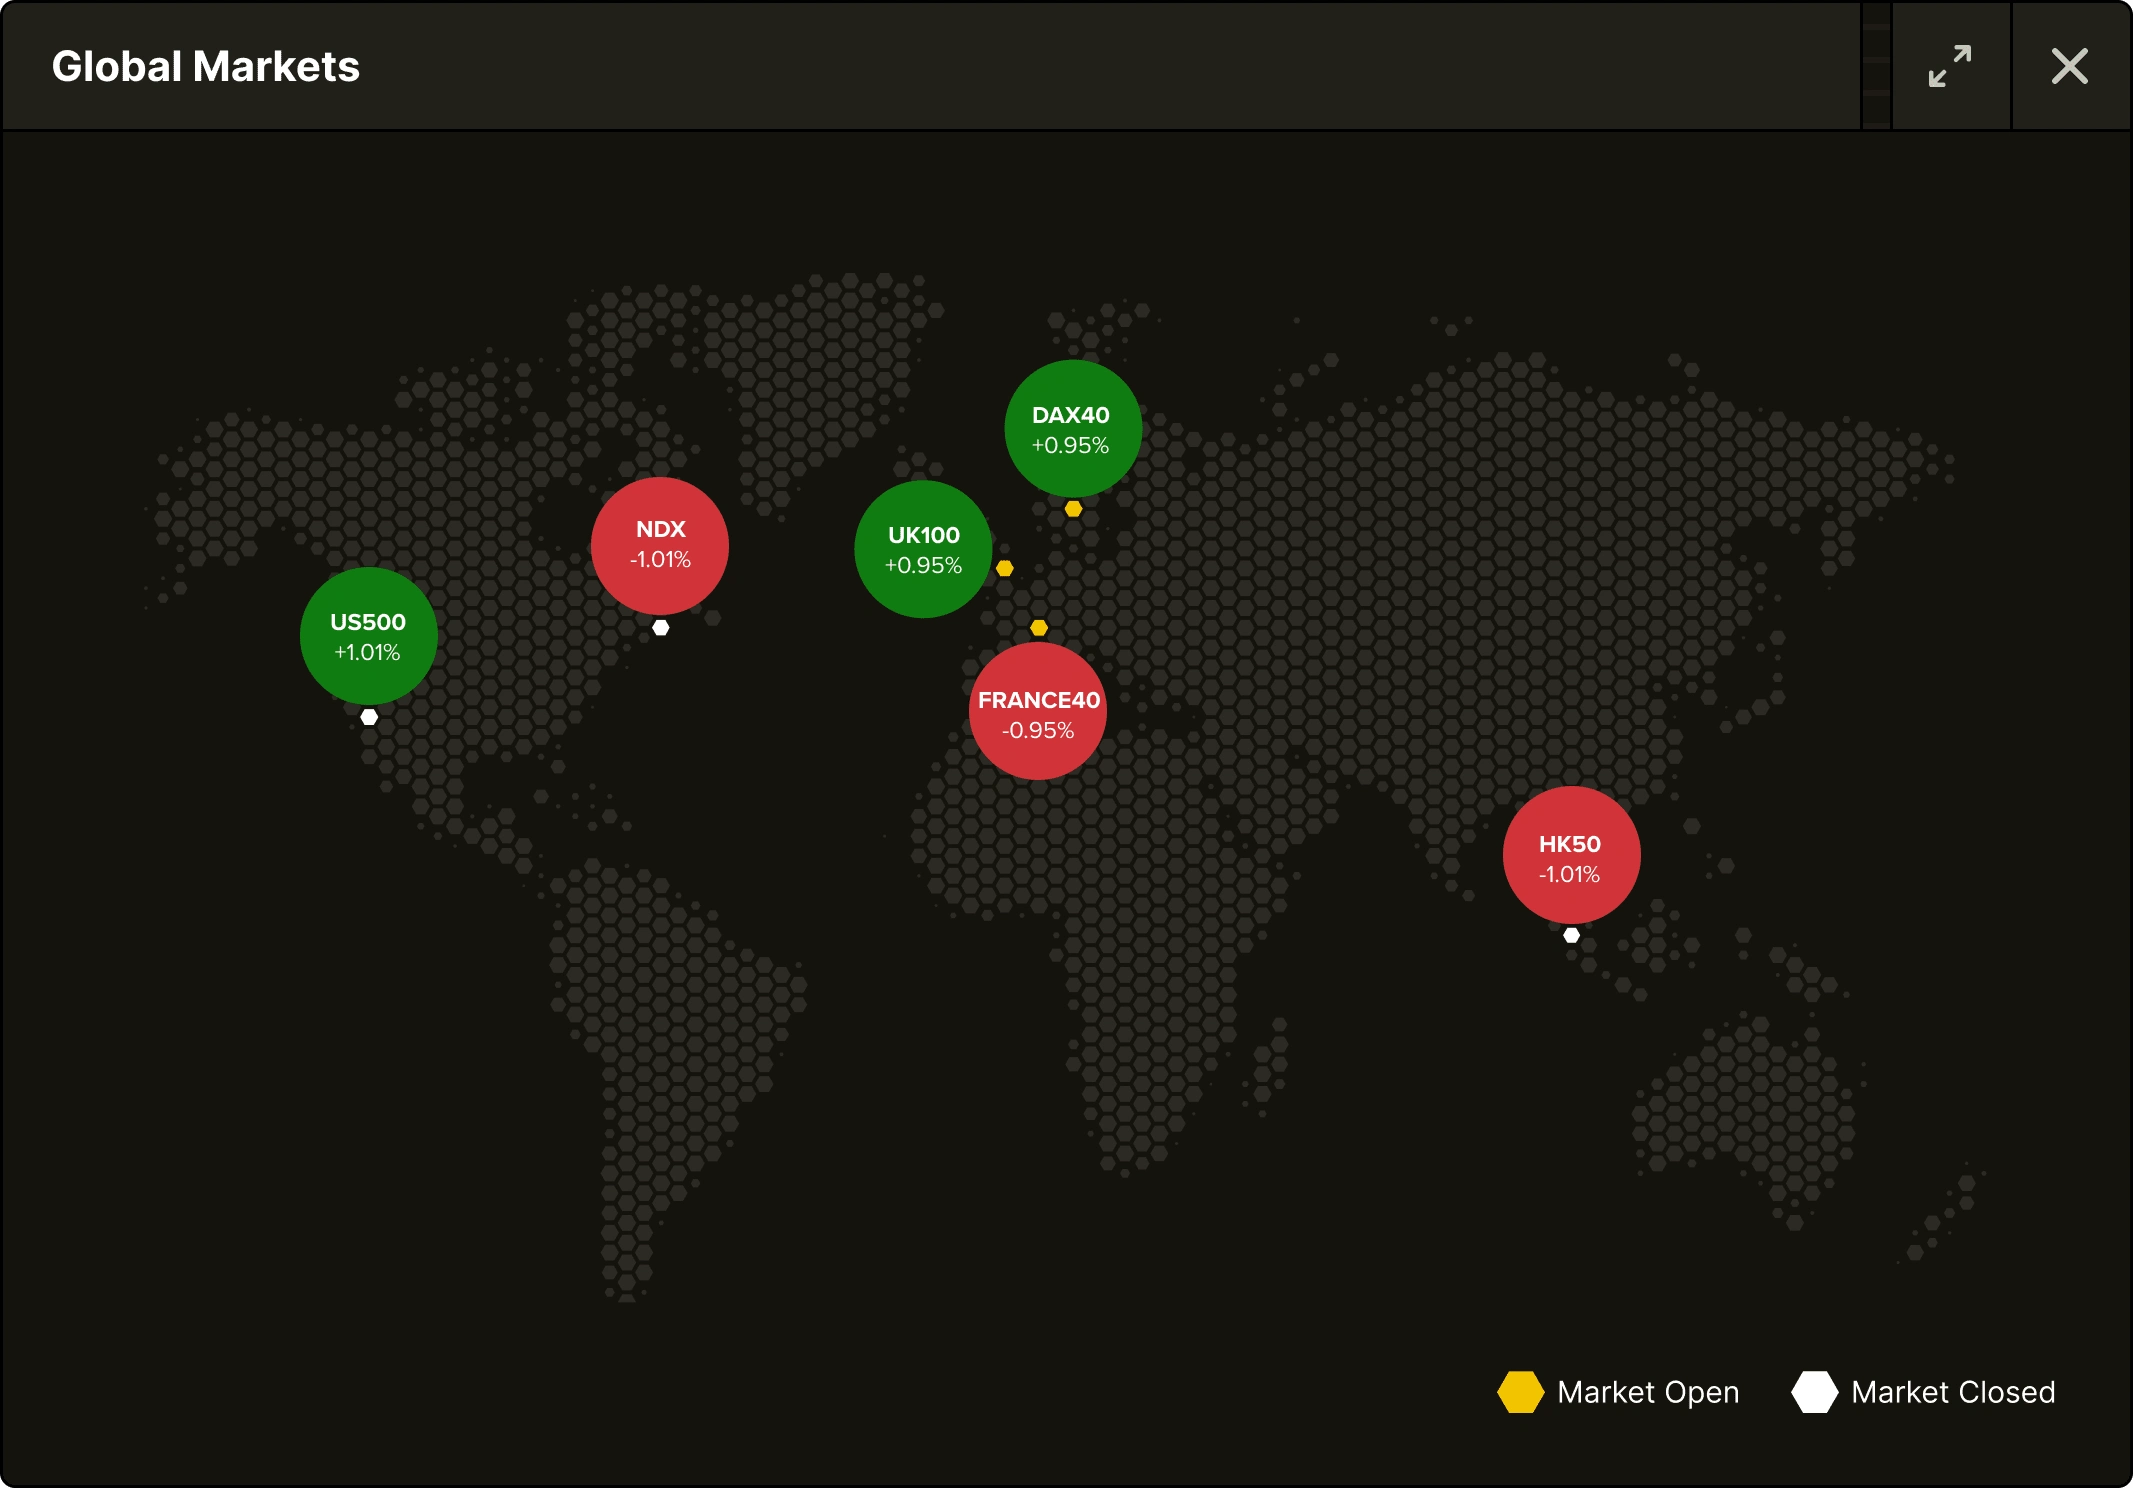2133x1488 pixels.
Task: Click white hexagon marker under HK50
Action: click(x=1572, y=935)
